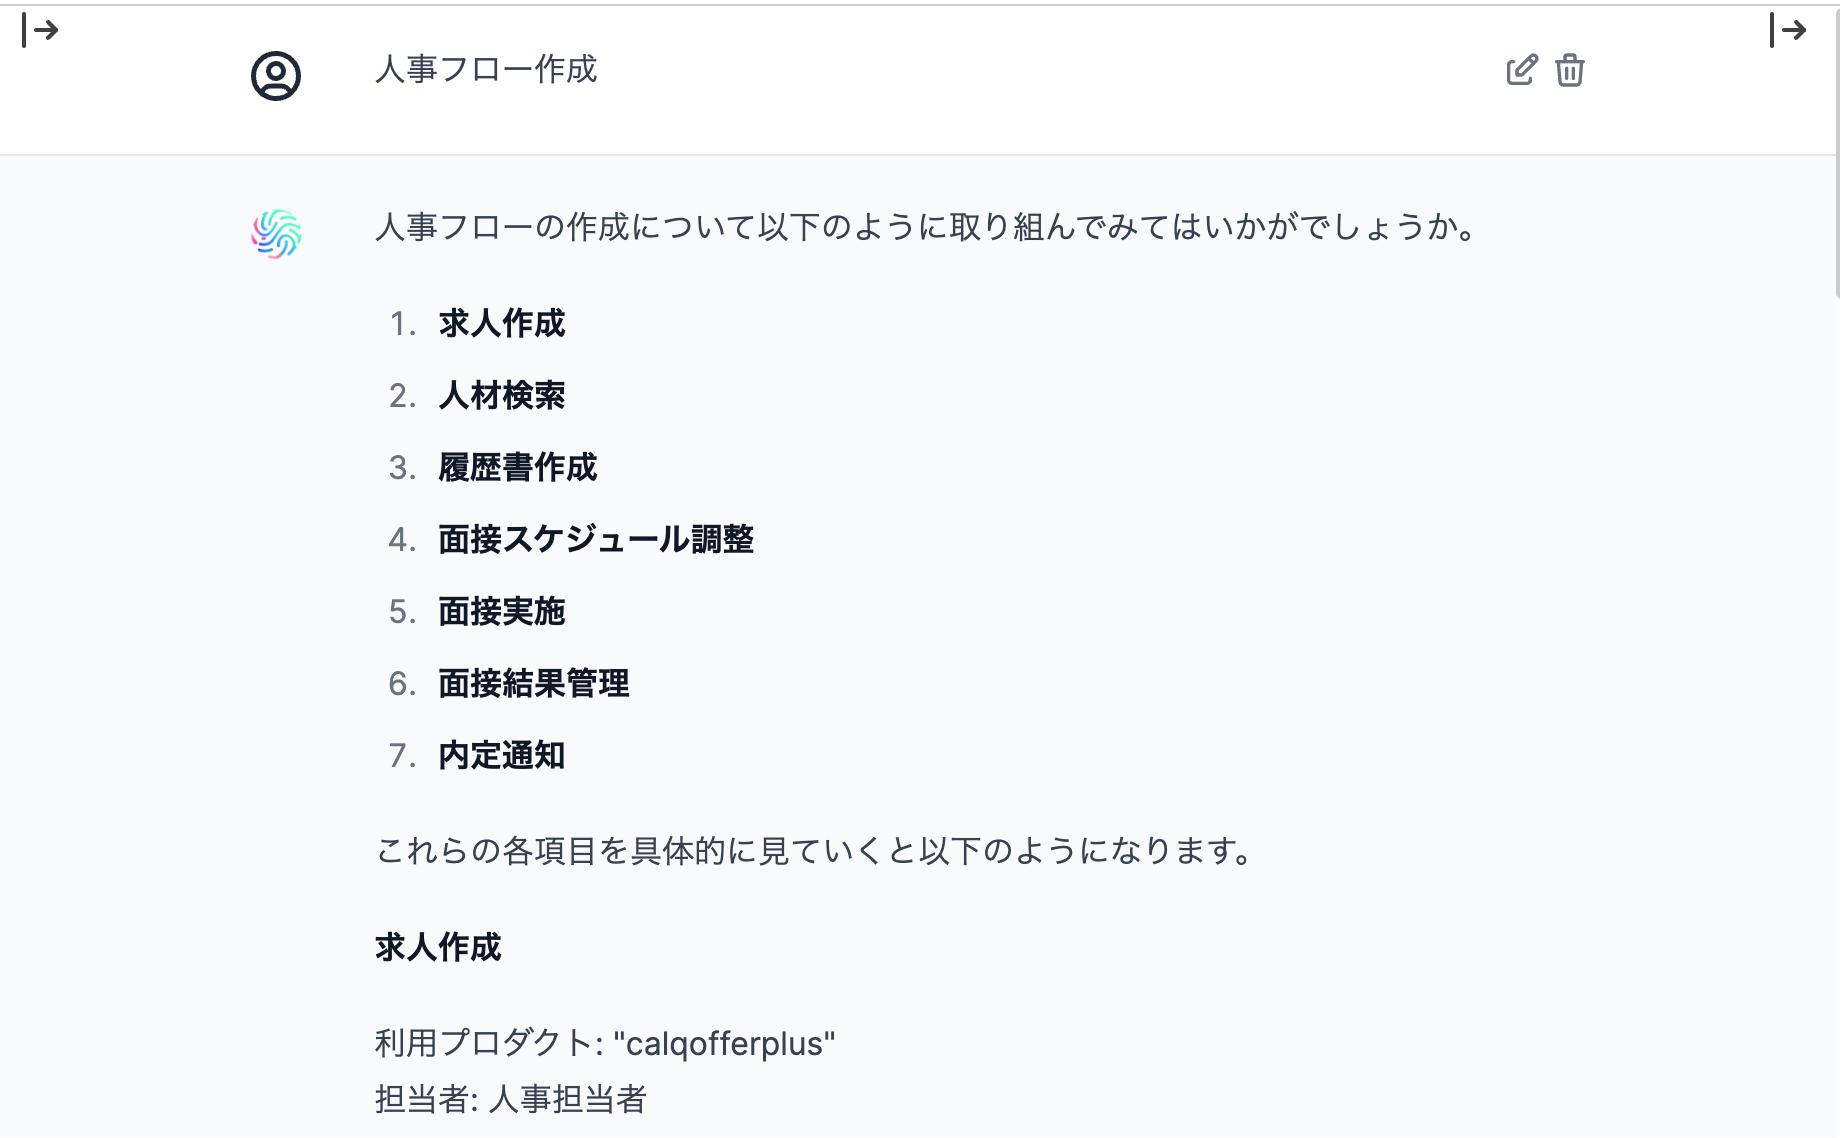Viewport: 1840px width, 1138px height.
Task: Expand the right side panel
Action: (1787, 30)
